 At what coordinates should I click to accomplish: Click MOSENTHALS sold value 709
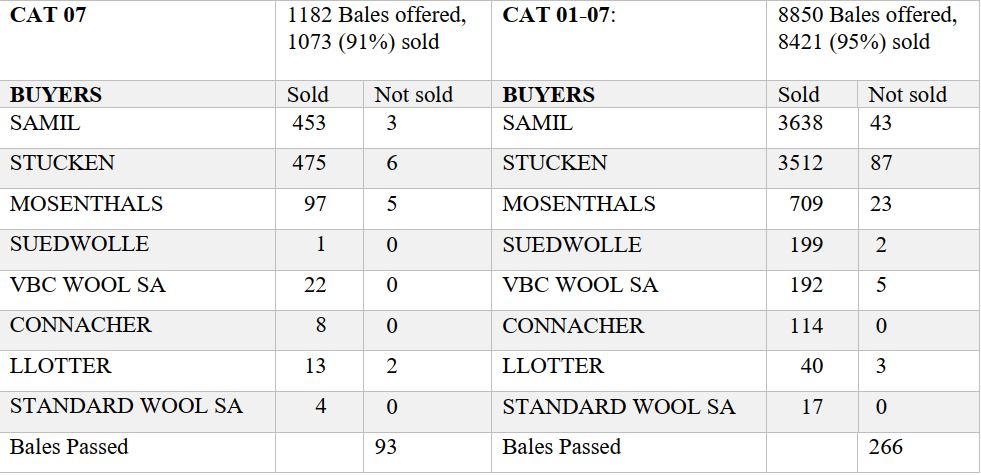click(x=806, y=203)
